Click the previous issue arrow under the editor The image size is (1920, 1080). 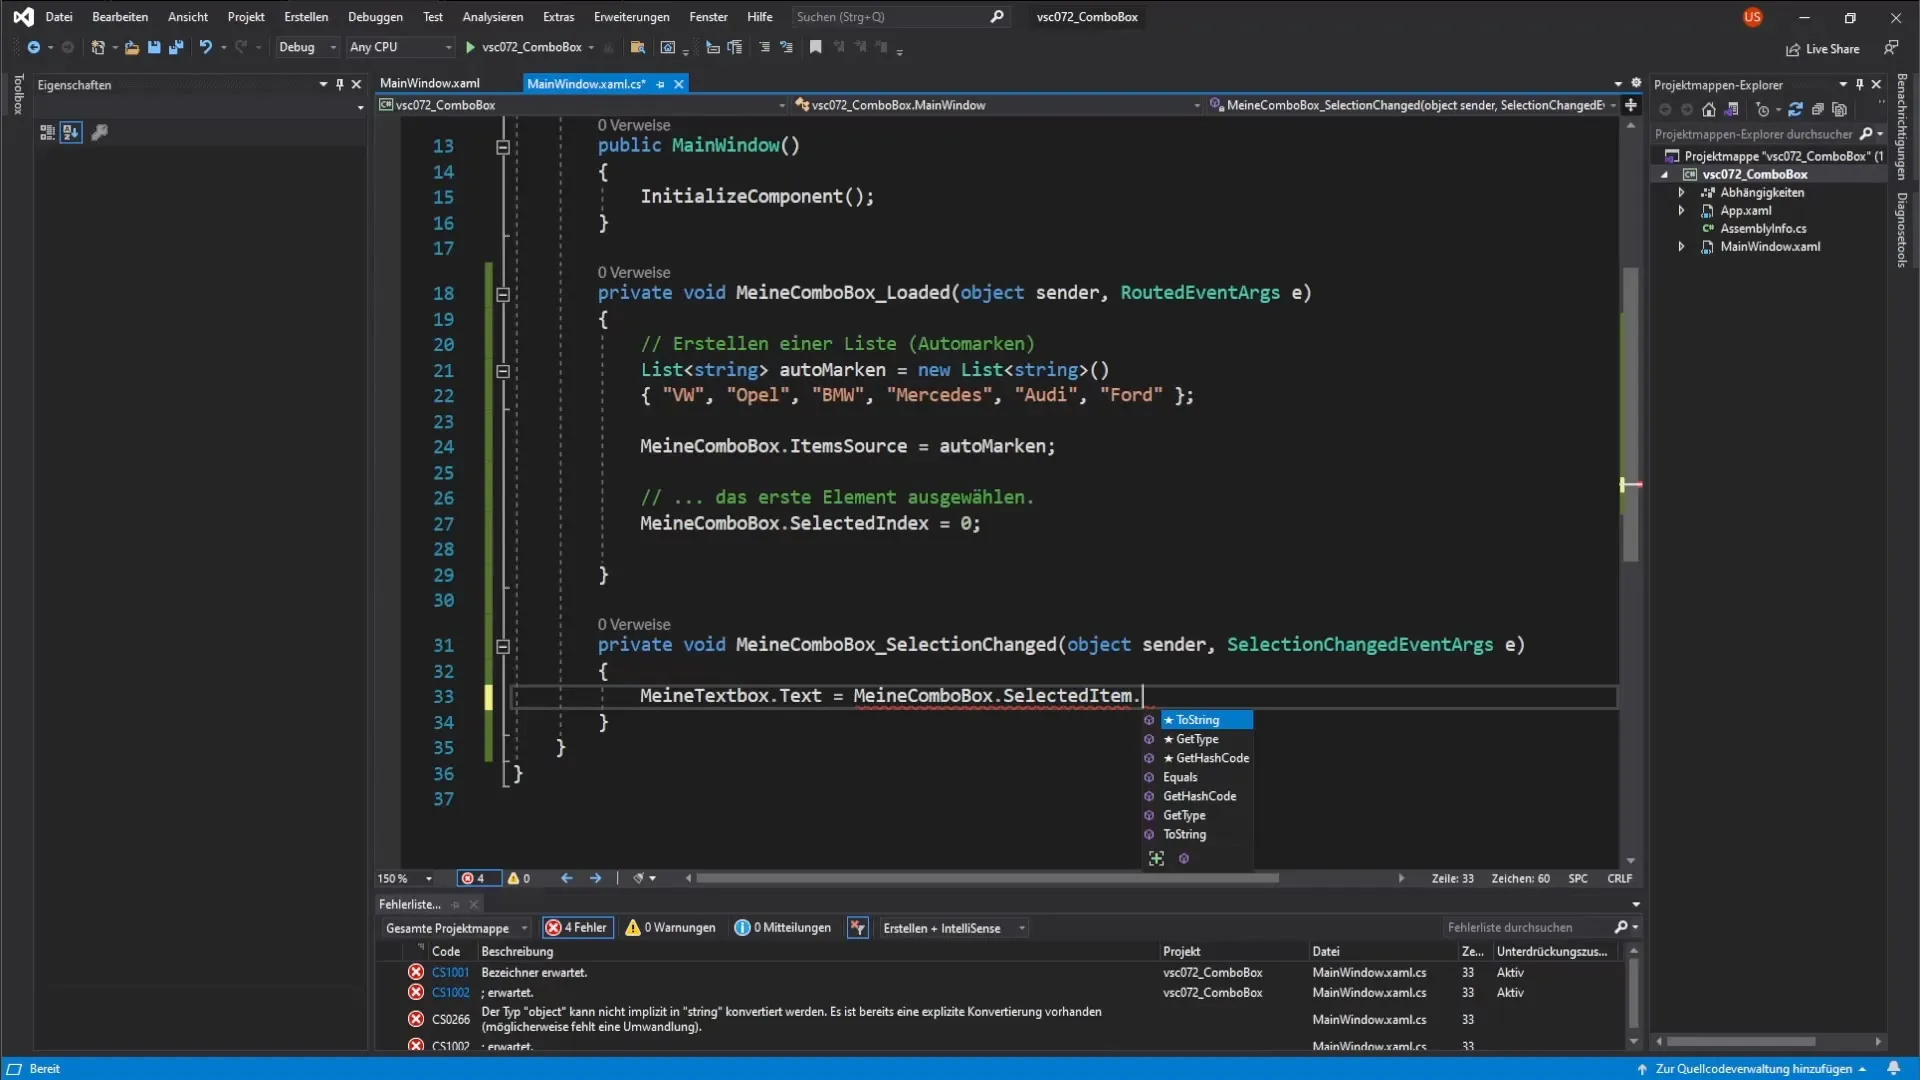pos(567,878)
